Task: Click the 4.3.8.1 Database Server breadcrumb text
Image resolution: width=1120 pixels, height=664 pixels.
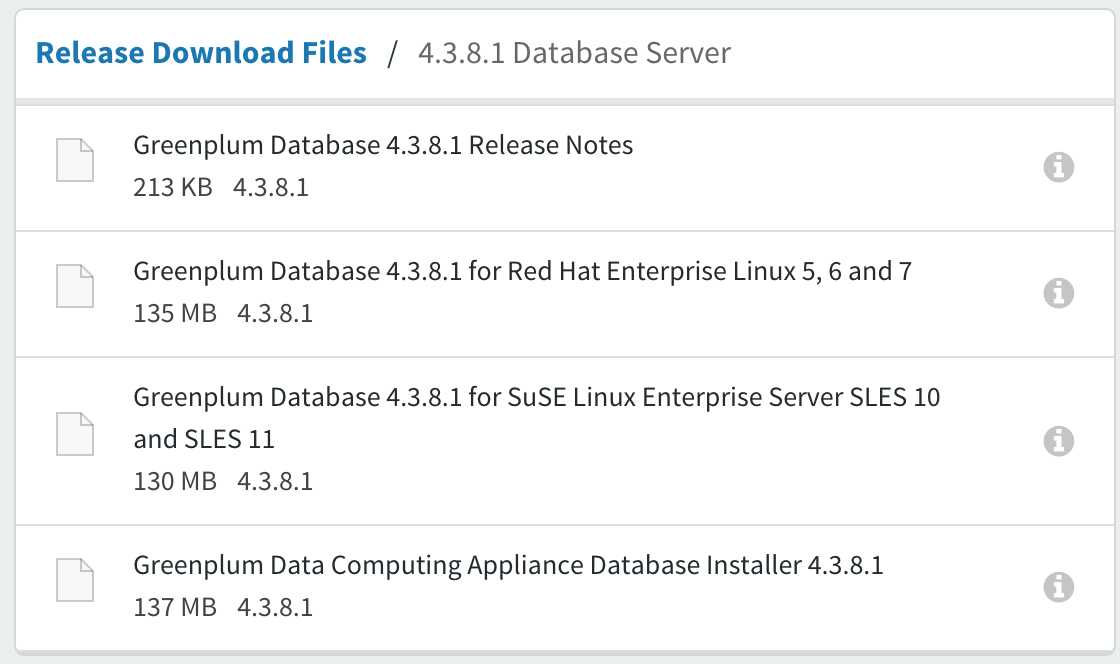Action: [574, 53]
